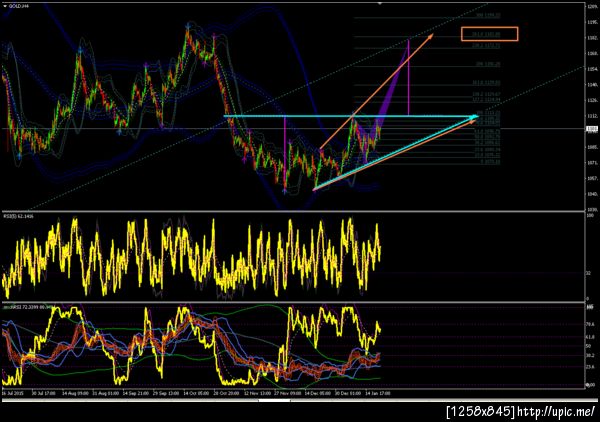Click the 1112 price axis label
Viewport: 600px width, 422px height.
(x=592, y=116)
